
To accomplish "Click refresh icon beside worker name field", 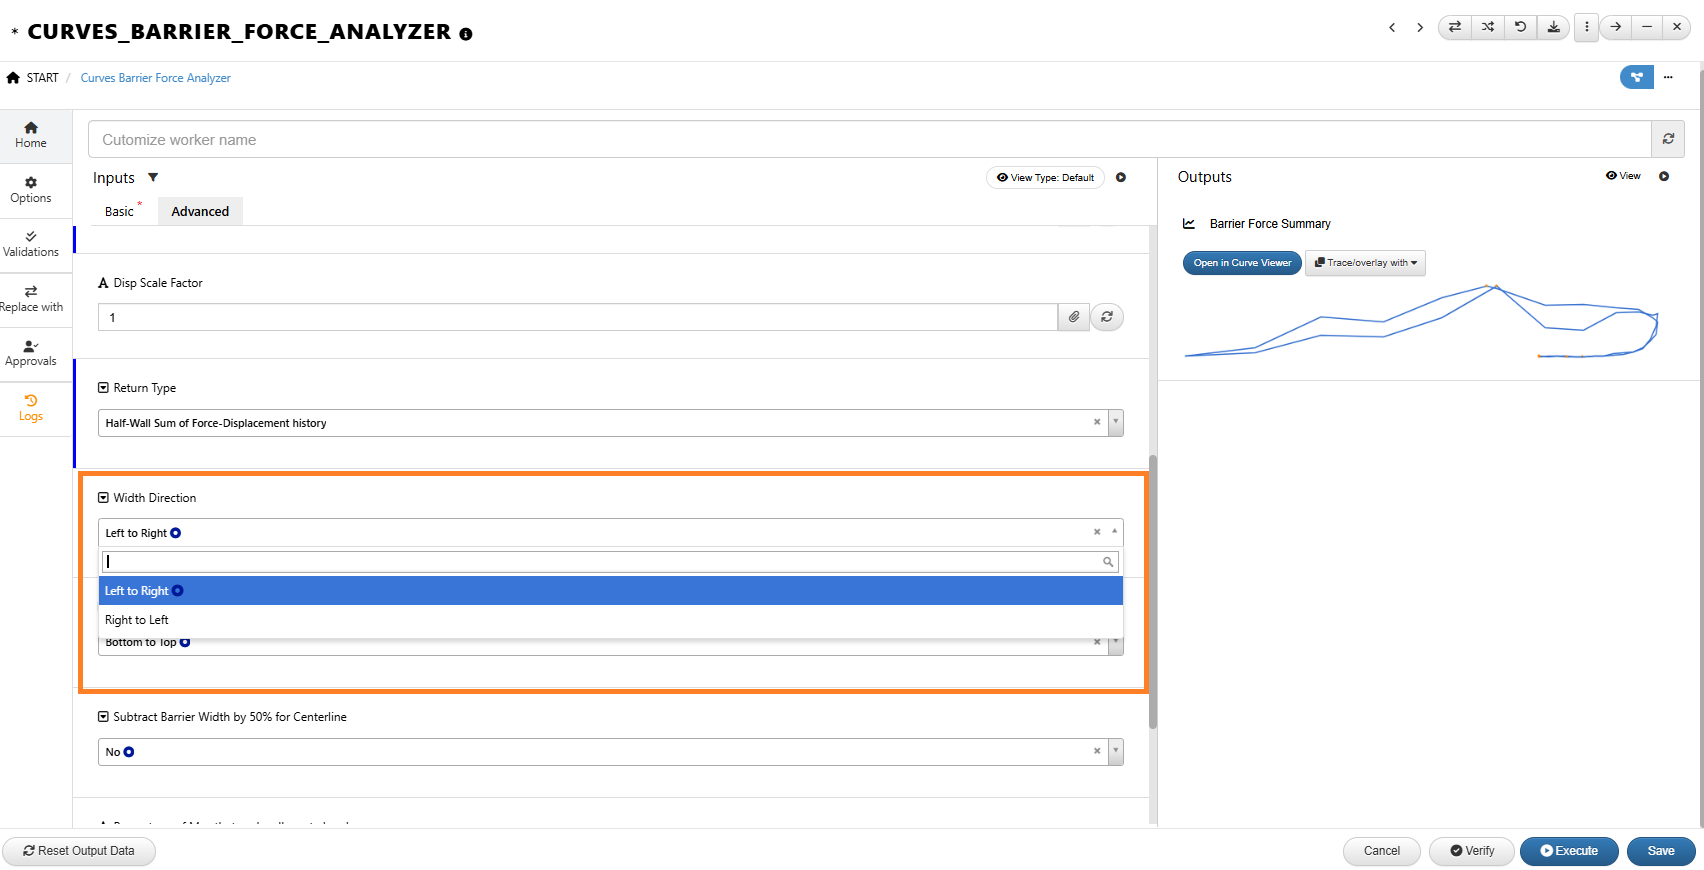I will coord(1668,139).
